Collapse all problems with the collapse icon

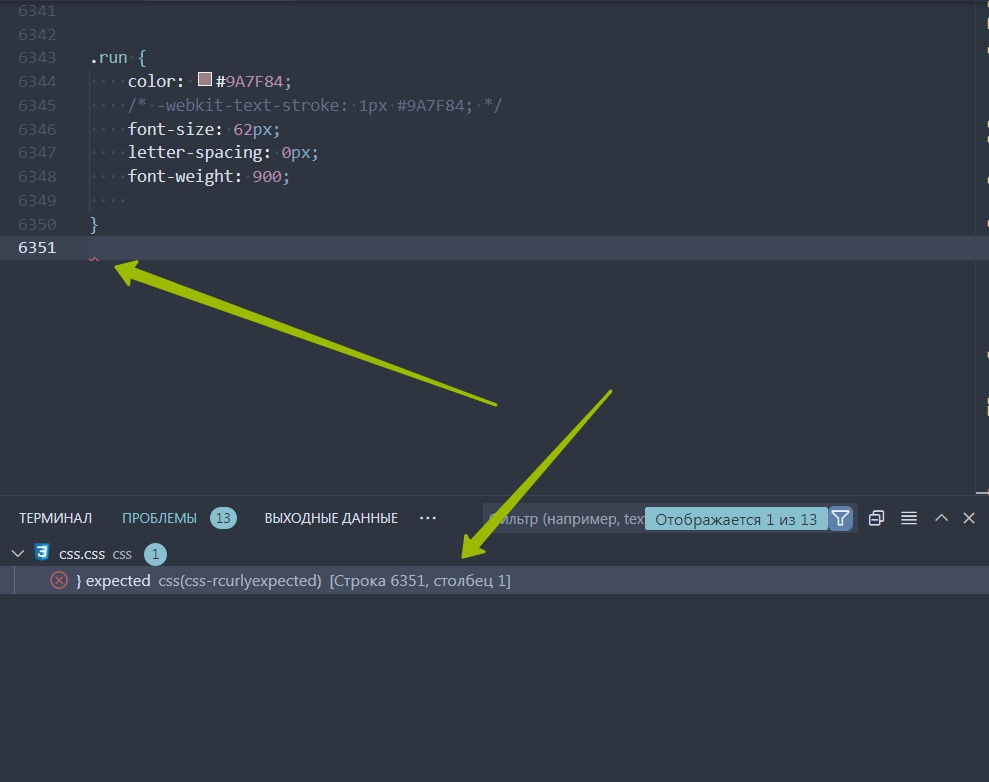point(876,518)
